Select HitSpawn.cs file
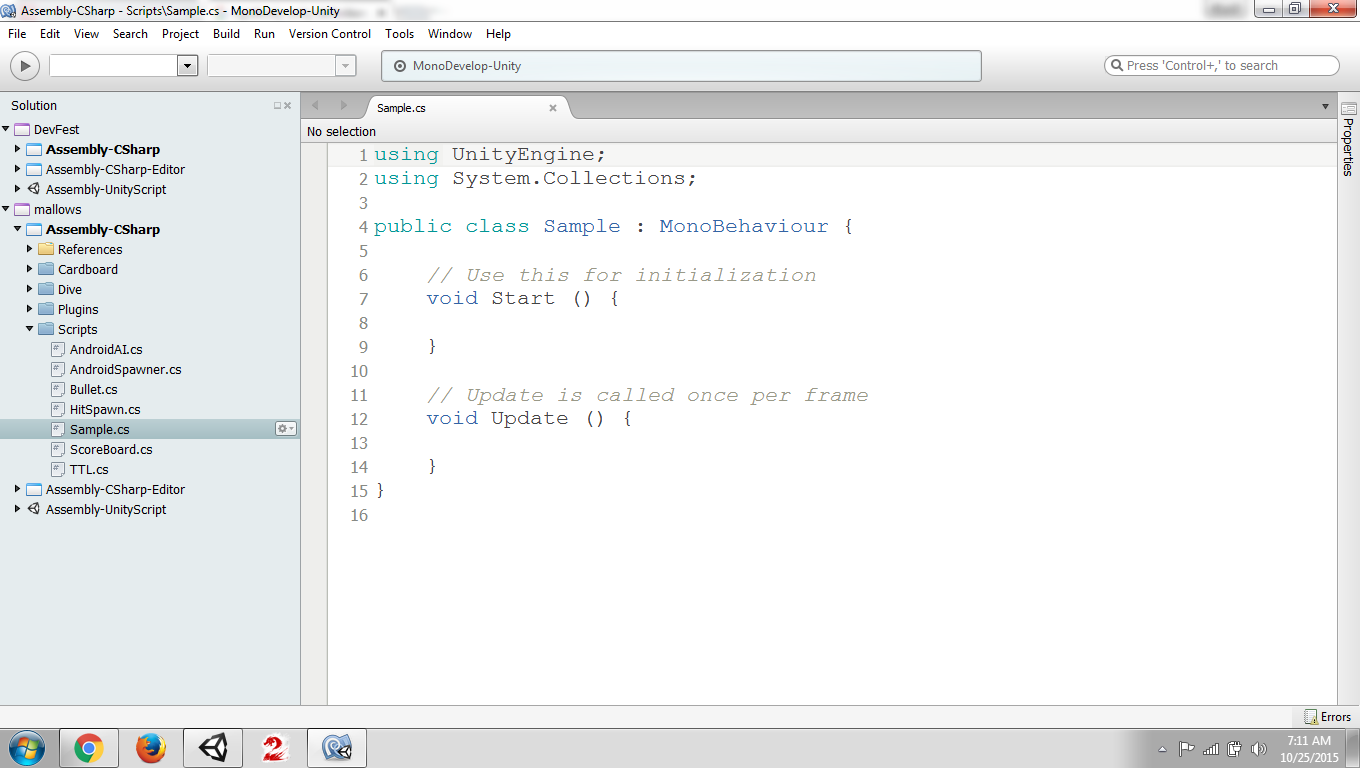1360x768 pixels. pos(105,409)
